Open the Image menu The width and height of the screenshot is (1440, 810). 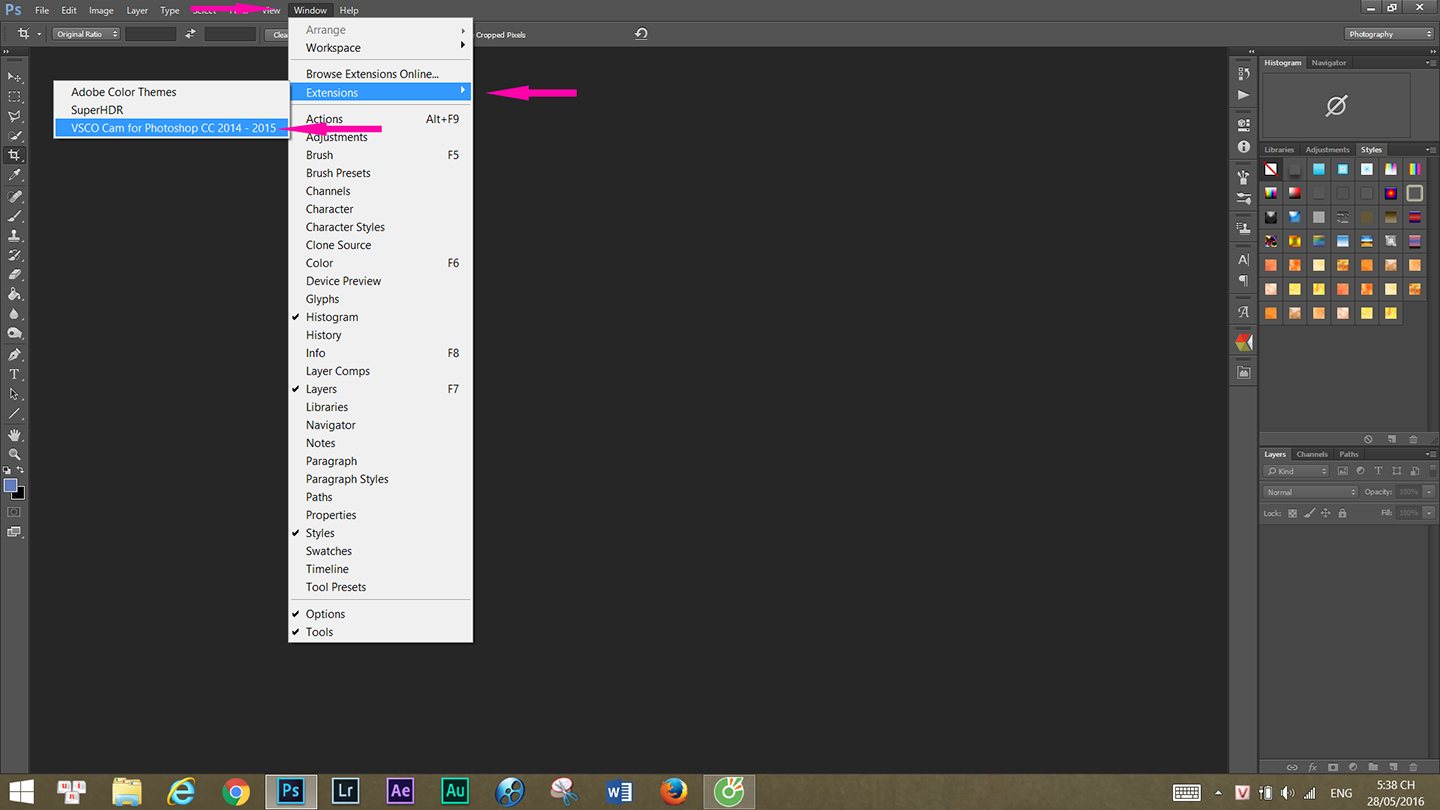101,10
